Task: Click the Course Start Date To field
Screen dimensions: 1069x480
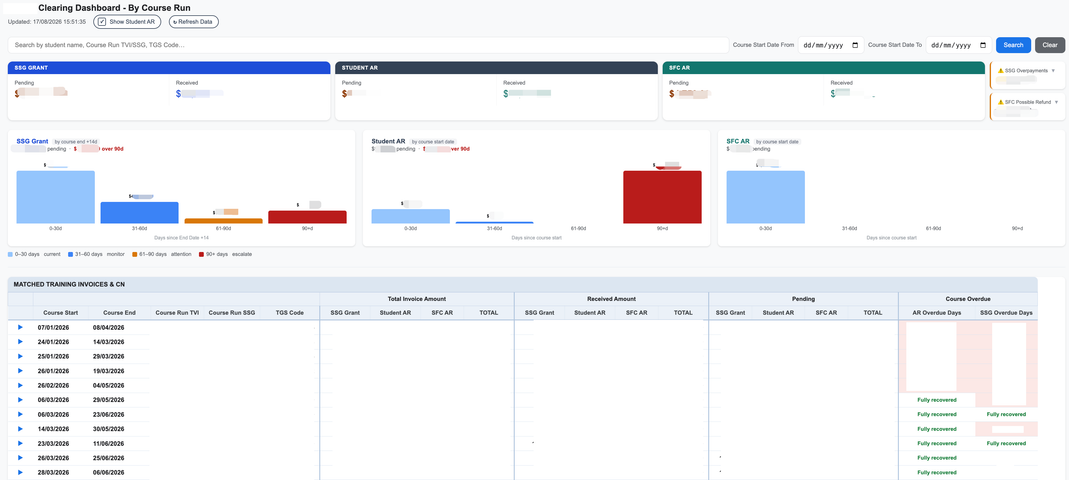Action: tap(958, 45)
